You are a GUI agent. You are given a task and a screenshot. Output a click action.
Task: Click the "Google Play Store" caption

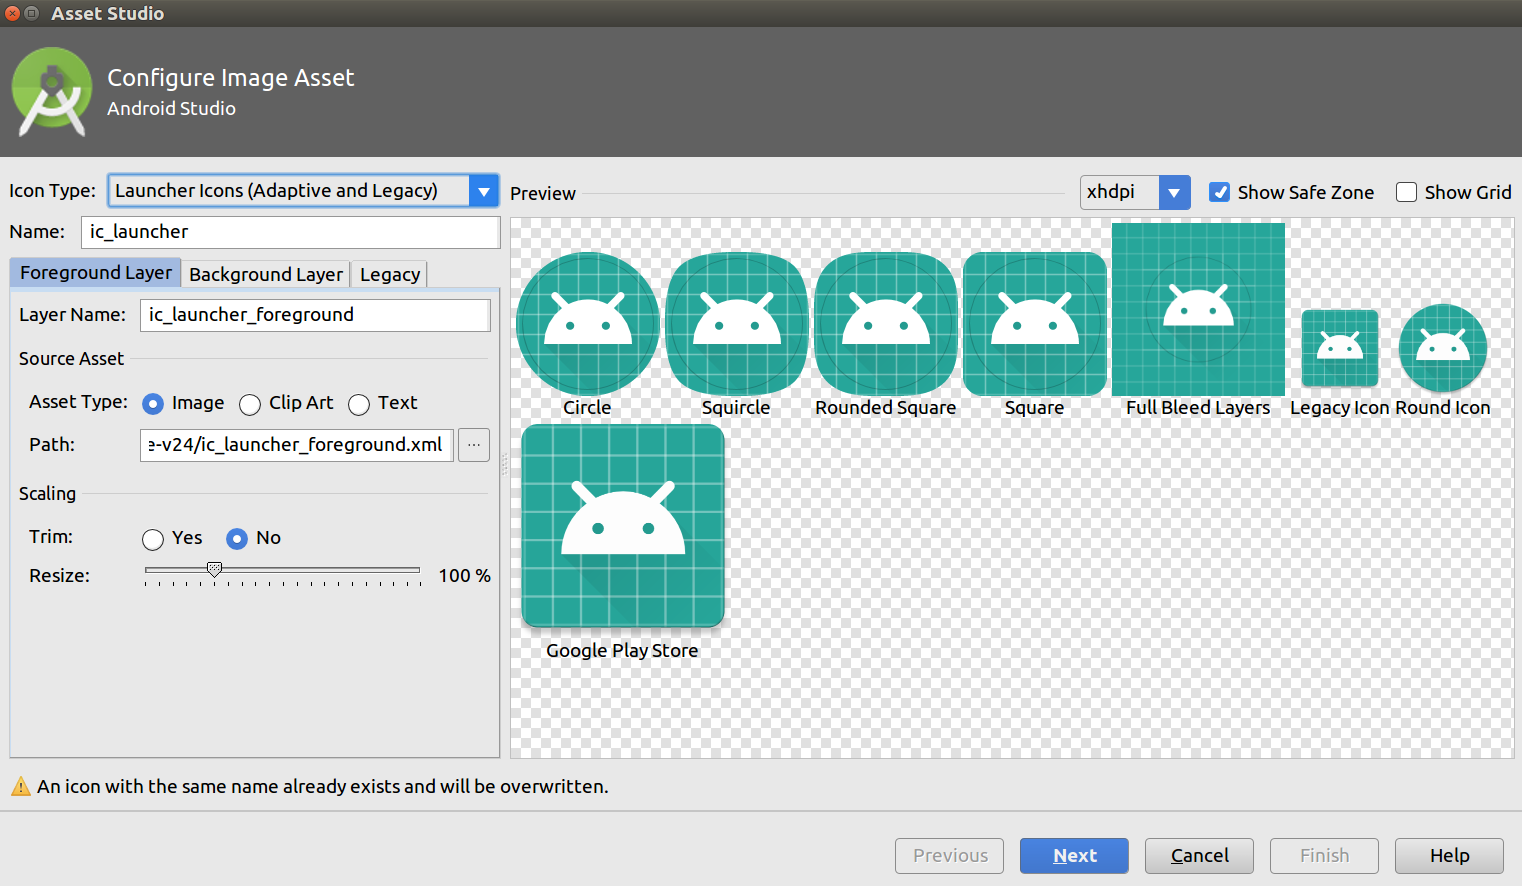622,651
